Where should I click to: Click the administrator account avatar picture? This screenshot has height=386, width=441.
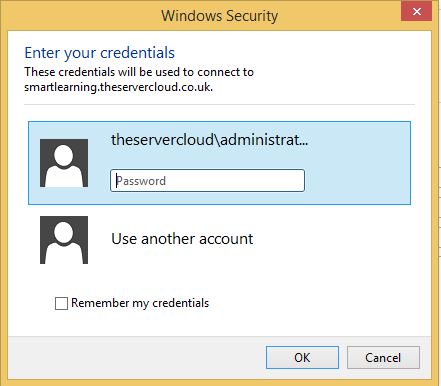[64, 163]
